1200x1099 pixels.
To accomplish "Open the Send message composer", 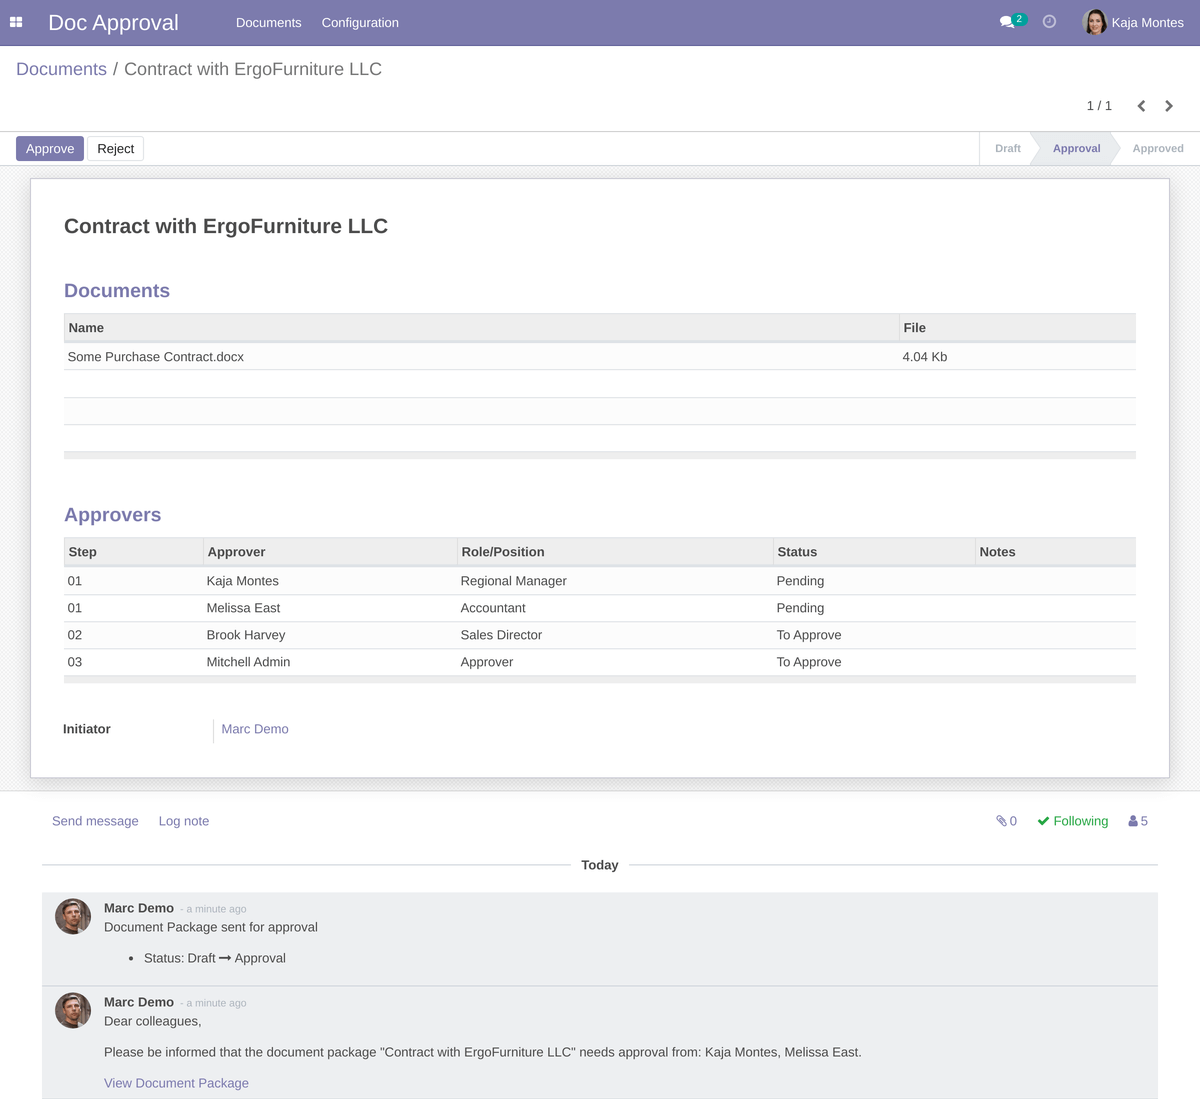I will click(95, 820).
